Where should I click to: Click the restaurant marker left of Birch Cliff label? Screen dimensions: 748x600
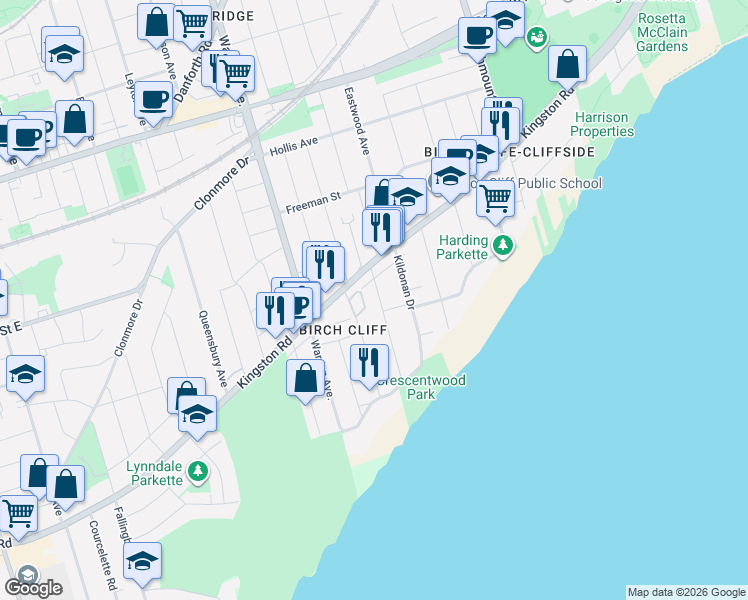point(275,311)
